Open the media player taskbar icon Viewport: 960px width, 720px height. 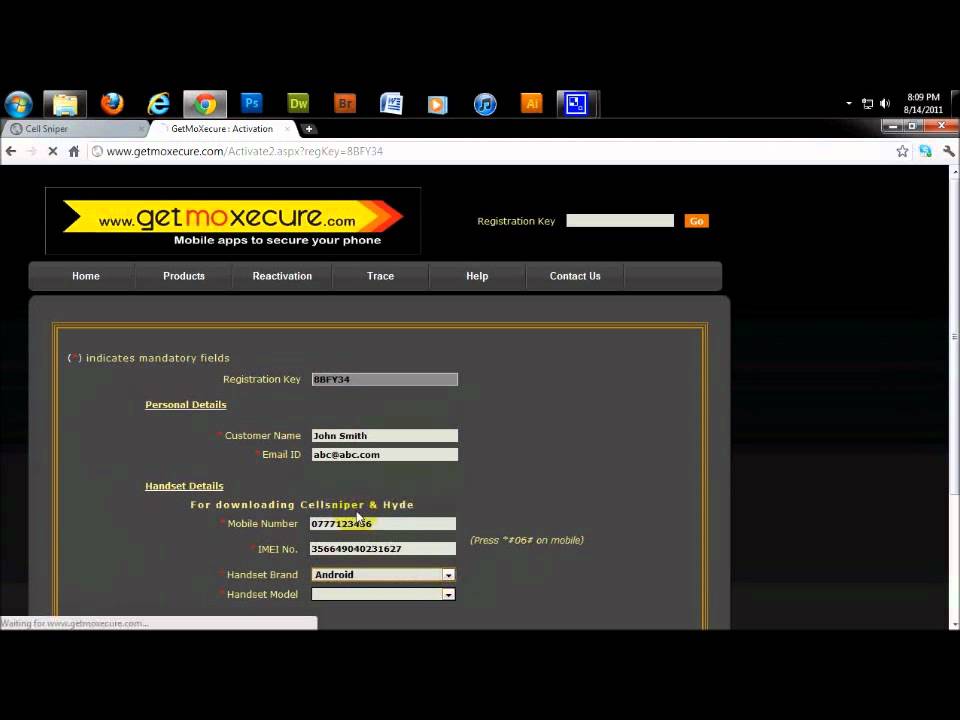tap(438, 105)
